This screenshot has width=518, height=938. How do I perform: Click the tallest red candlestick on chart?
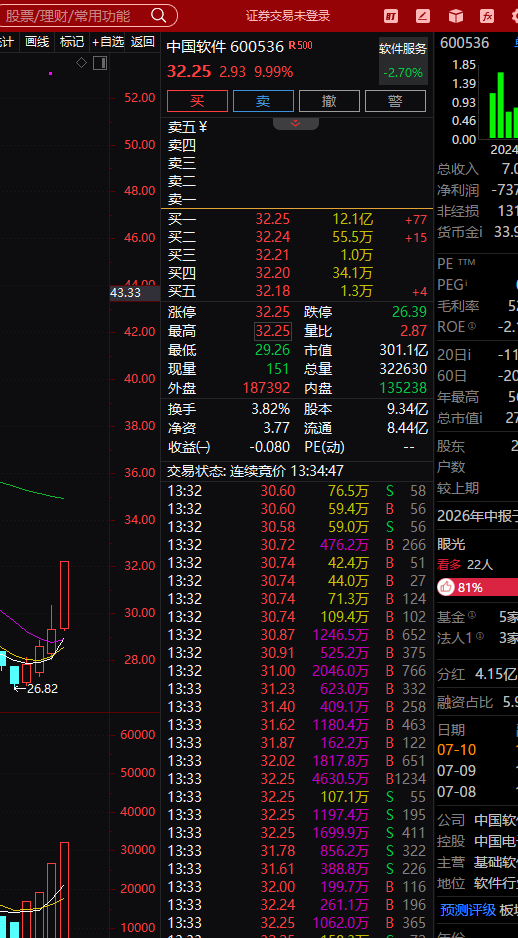coord(64,595)
